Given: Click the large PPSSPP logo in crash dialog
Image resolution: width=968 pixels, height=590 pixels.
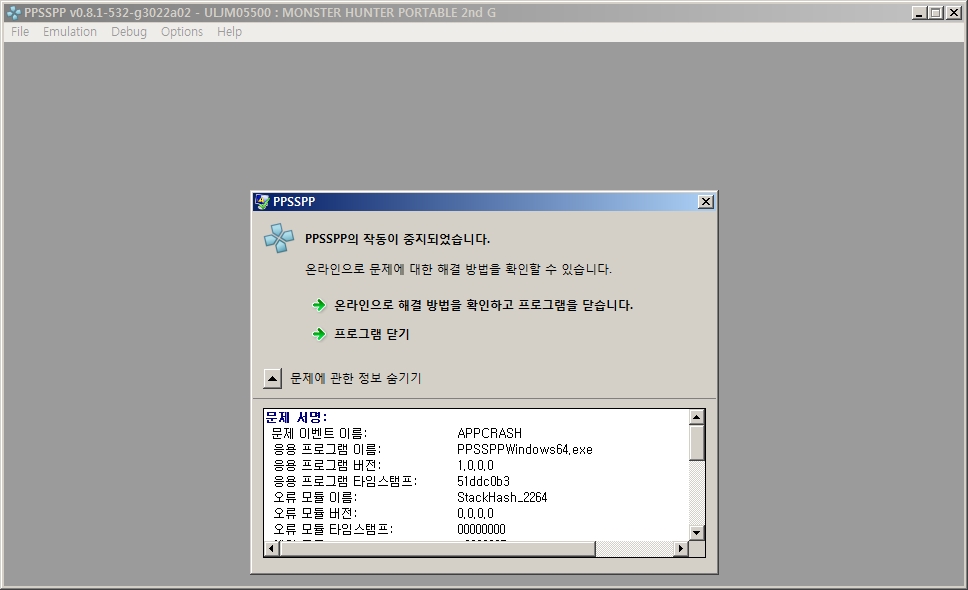Looking at the screenshot, I should coord(278,238).
